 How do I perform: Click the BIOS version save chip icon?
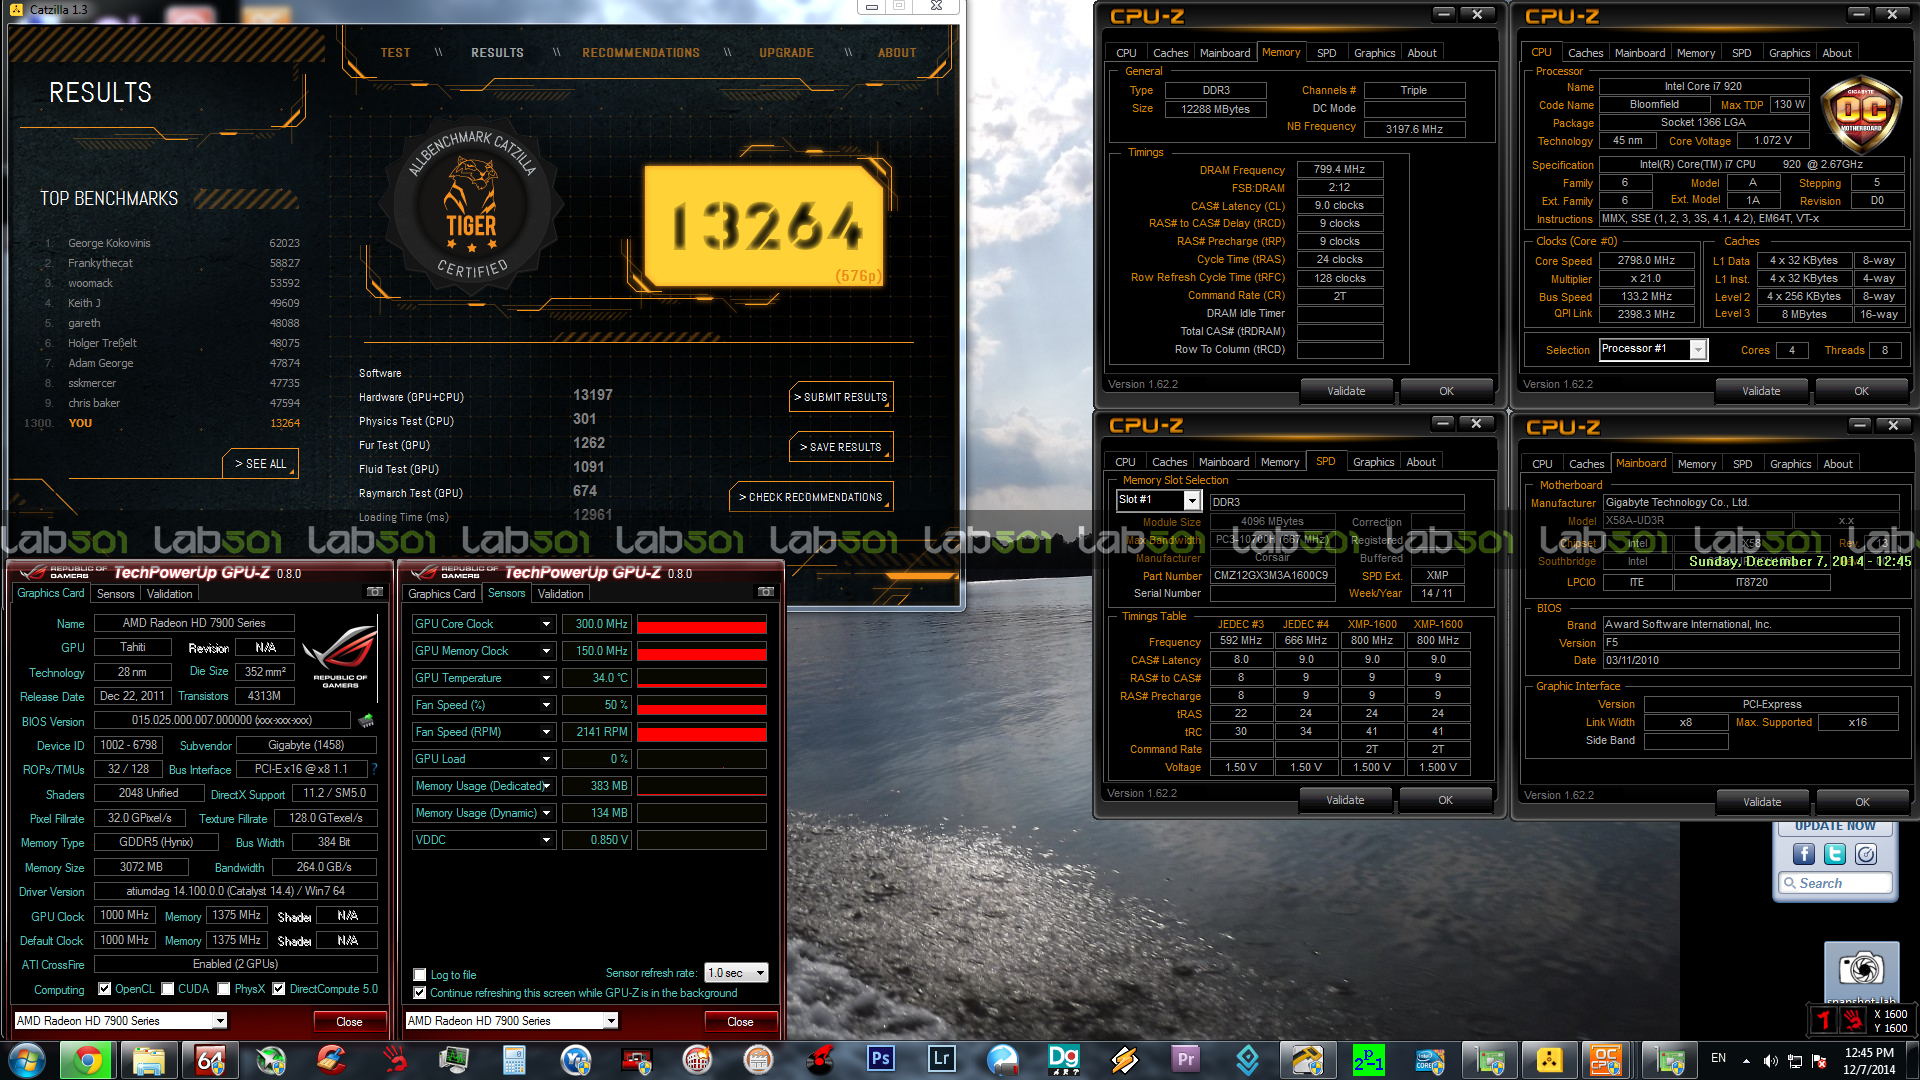[366, 720]
